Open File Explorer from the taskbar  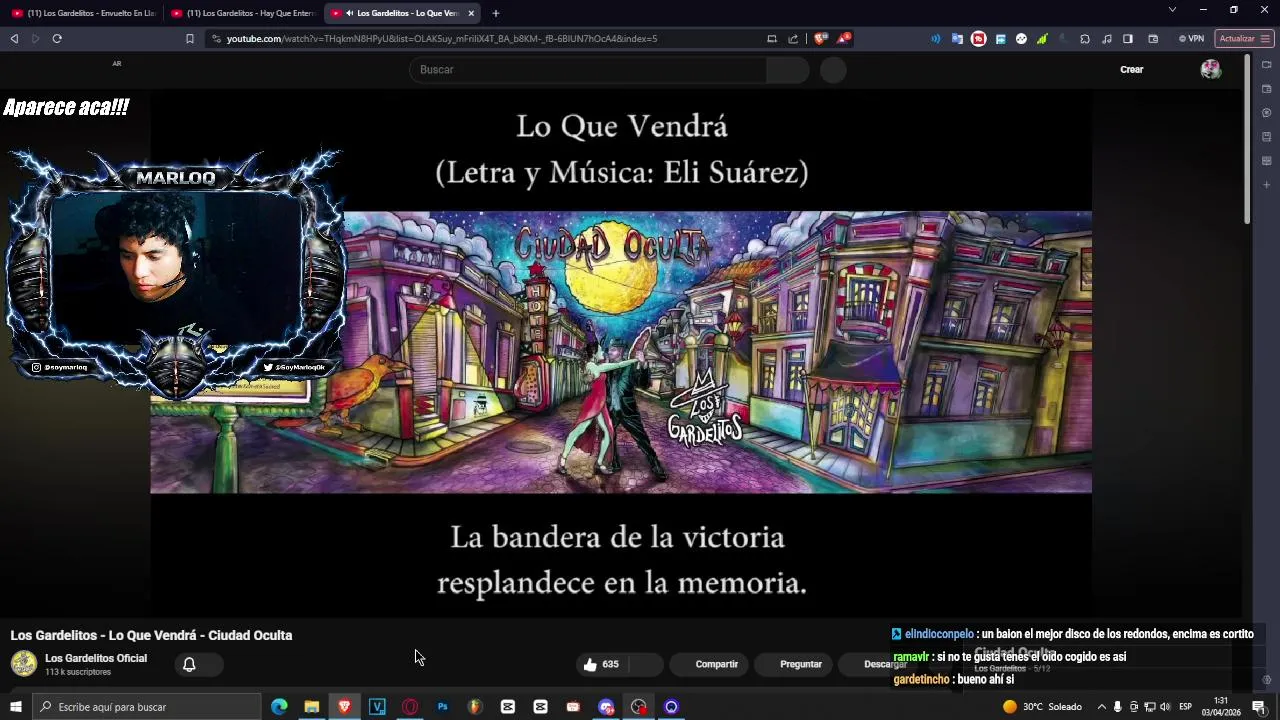(x=312, y=707)
